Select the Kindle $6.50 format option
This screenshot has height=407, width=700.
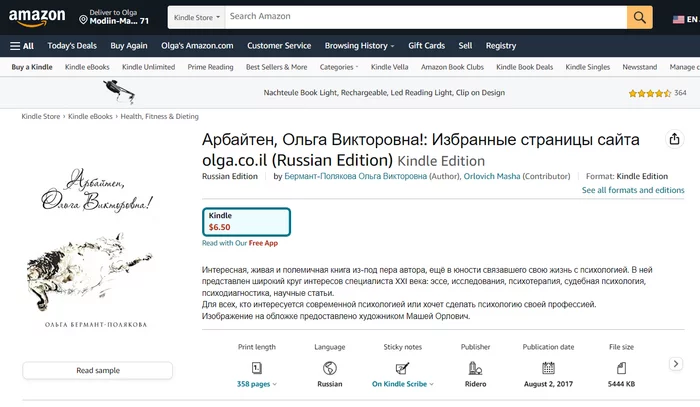(246, 222)
